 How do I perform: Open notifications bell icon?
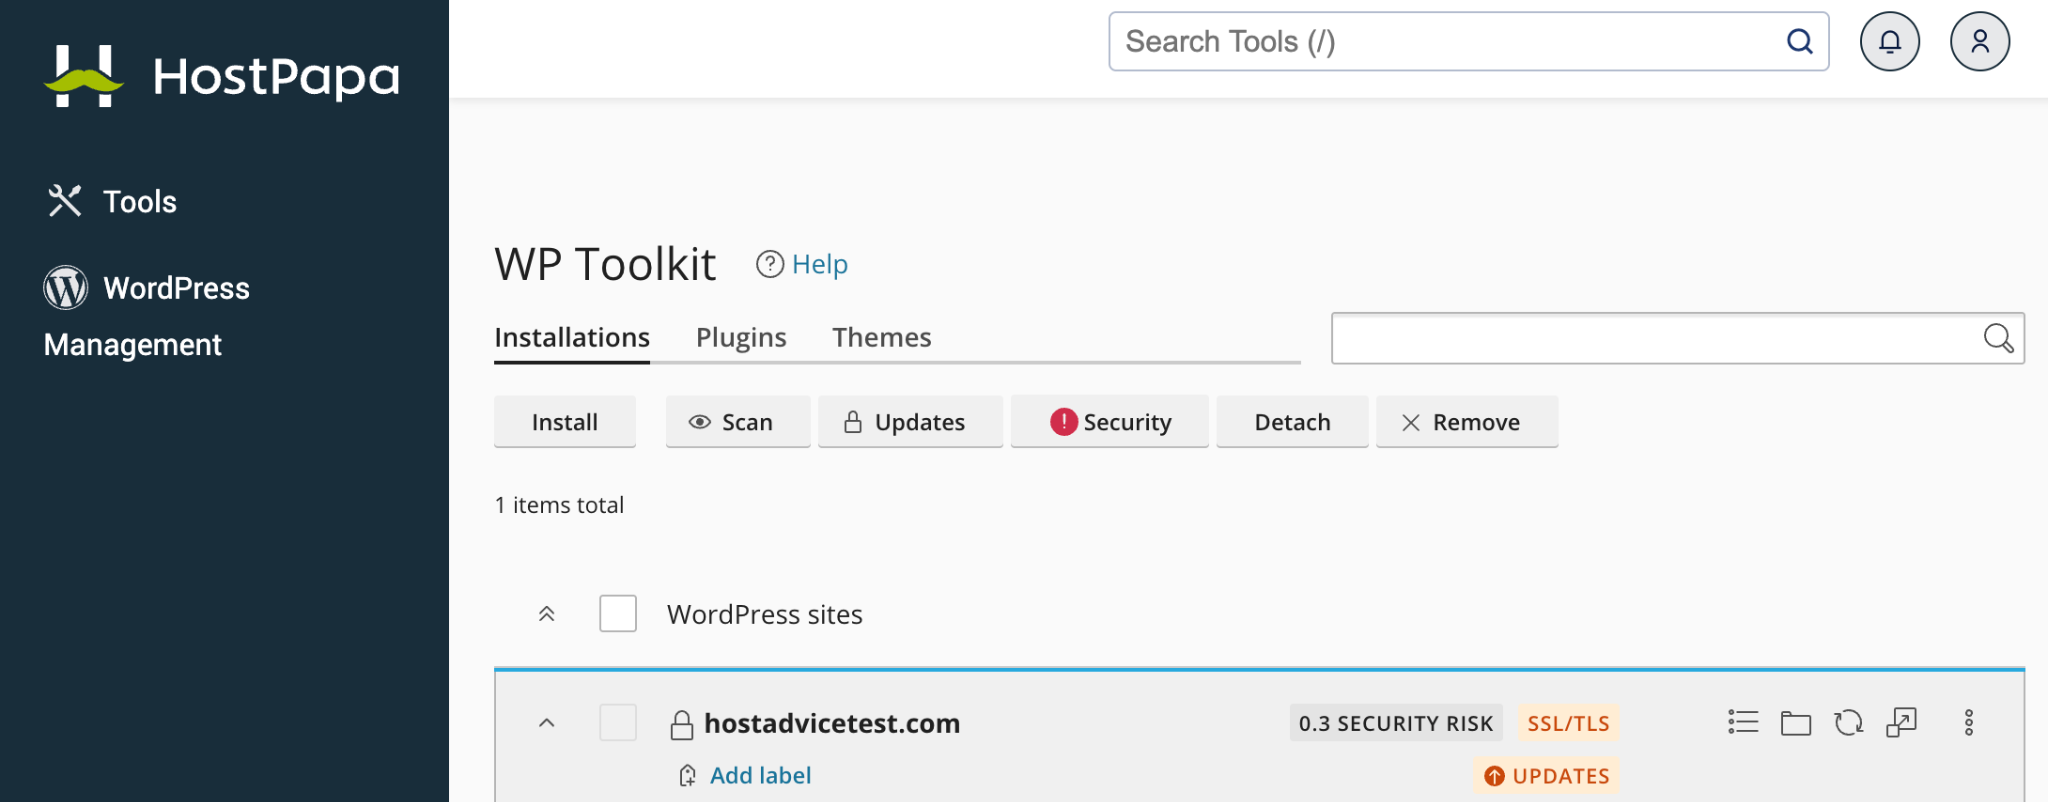point(1889,42)
